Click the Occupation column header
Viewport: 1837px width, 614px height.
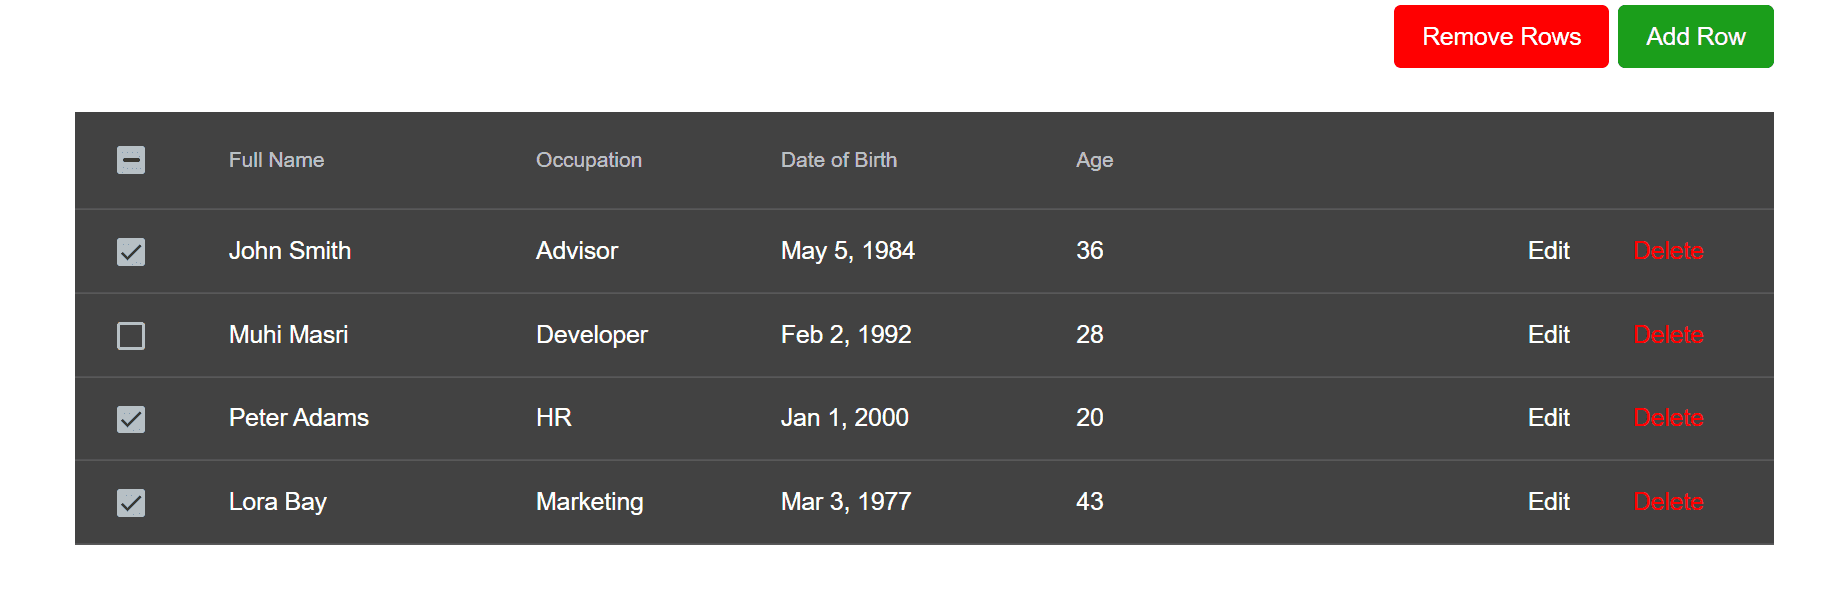pos(588,160)
